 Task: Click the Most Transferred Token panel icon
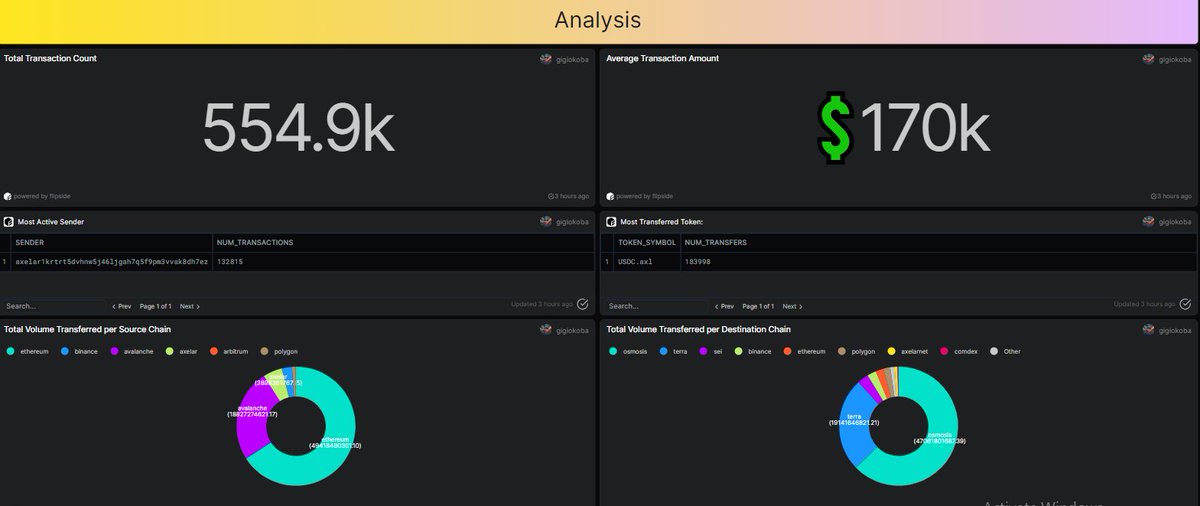coord(611,220)
